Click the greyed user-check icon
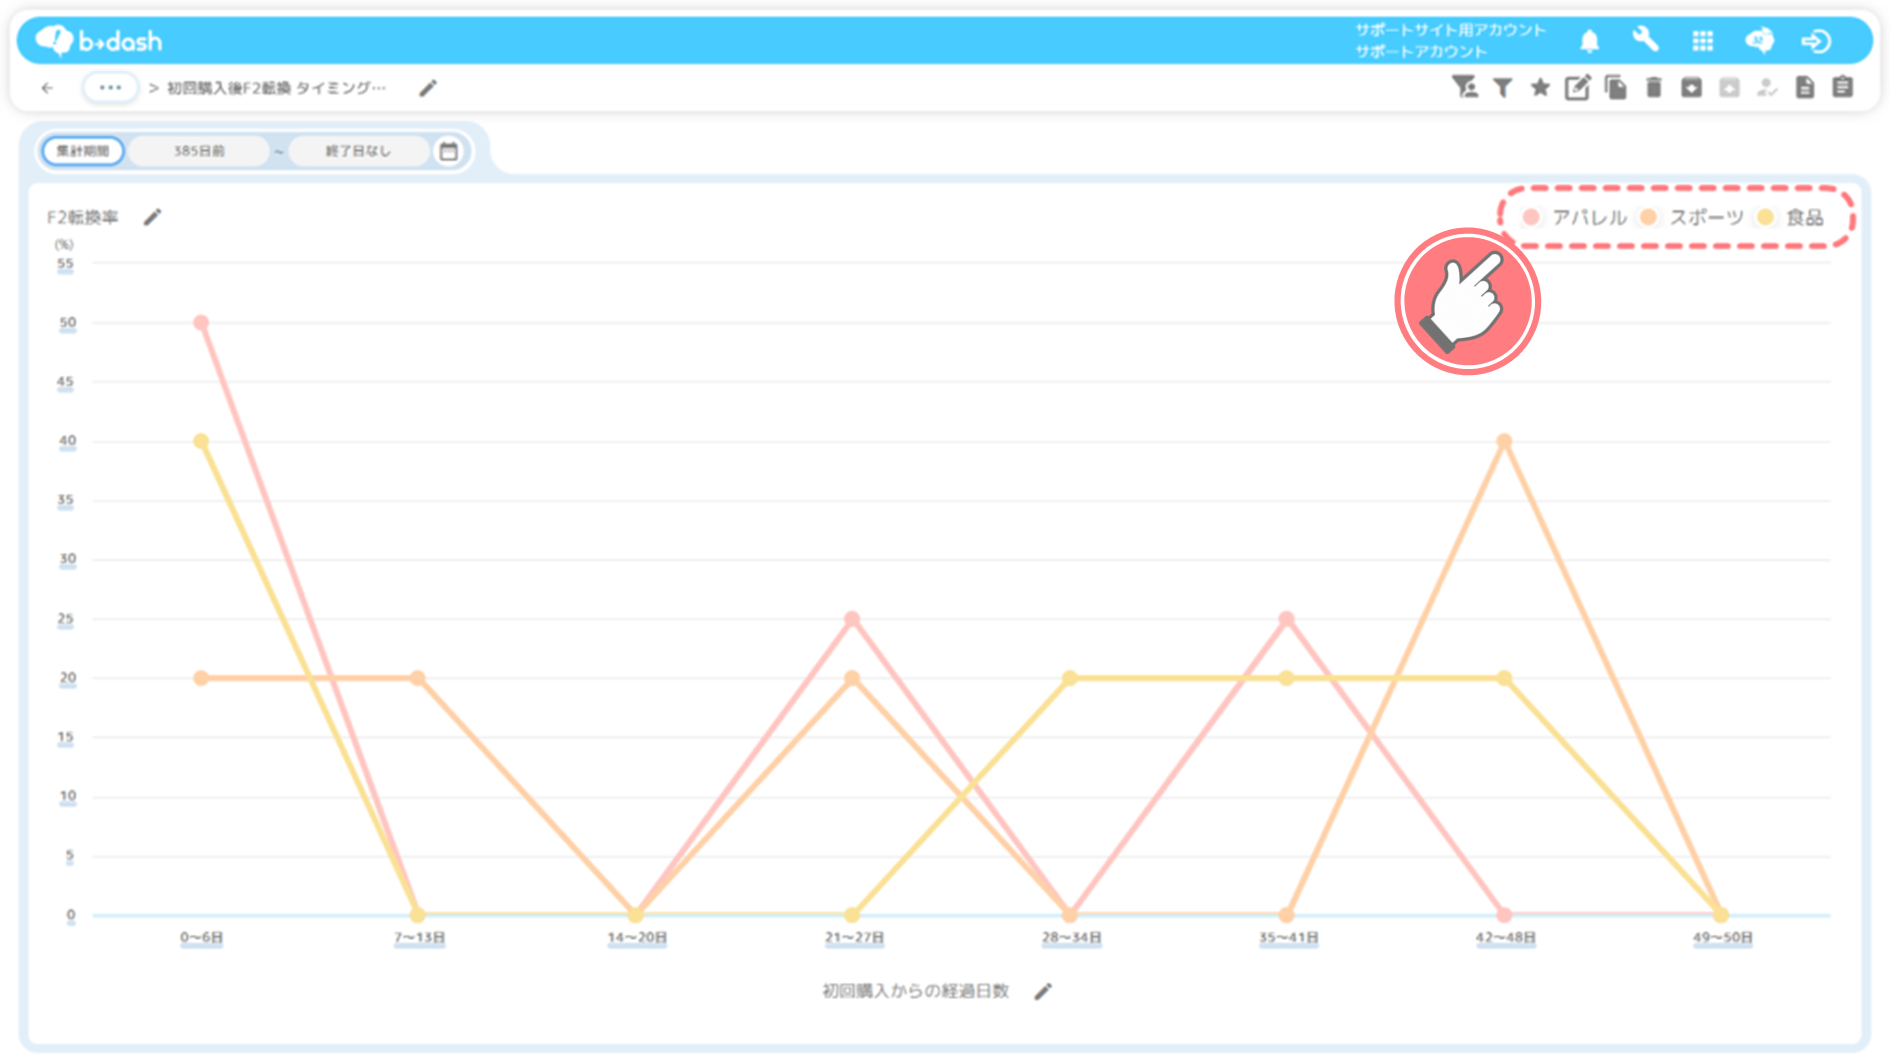This screenshot has width=1890, height=1063. (1767, 88)
